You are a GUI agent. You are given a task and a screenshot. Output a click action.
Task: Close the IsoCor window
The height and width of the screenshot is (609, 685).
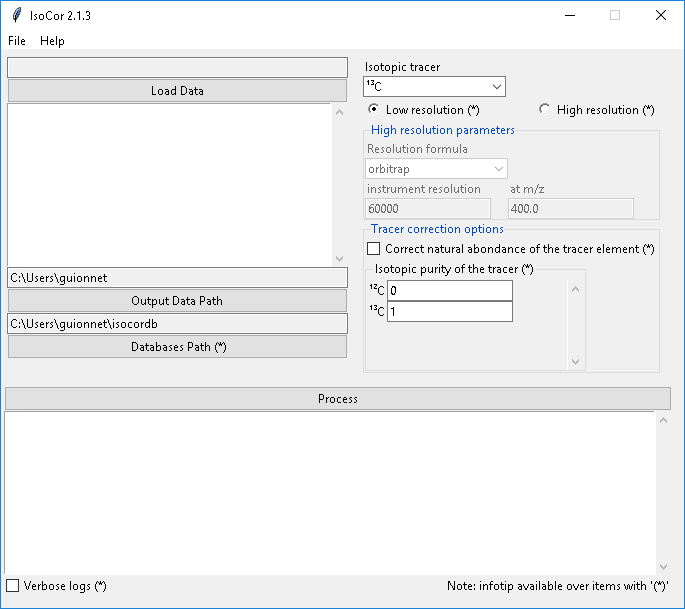(x=661, y=15)
